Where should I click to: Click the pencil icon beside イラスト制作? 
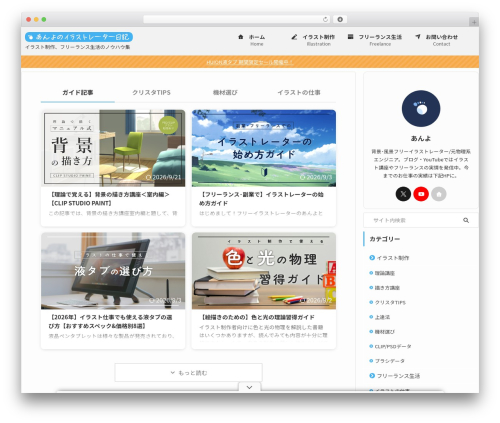(x=294, y=37)
